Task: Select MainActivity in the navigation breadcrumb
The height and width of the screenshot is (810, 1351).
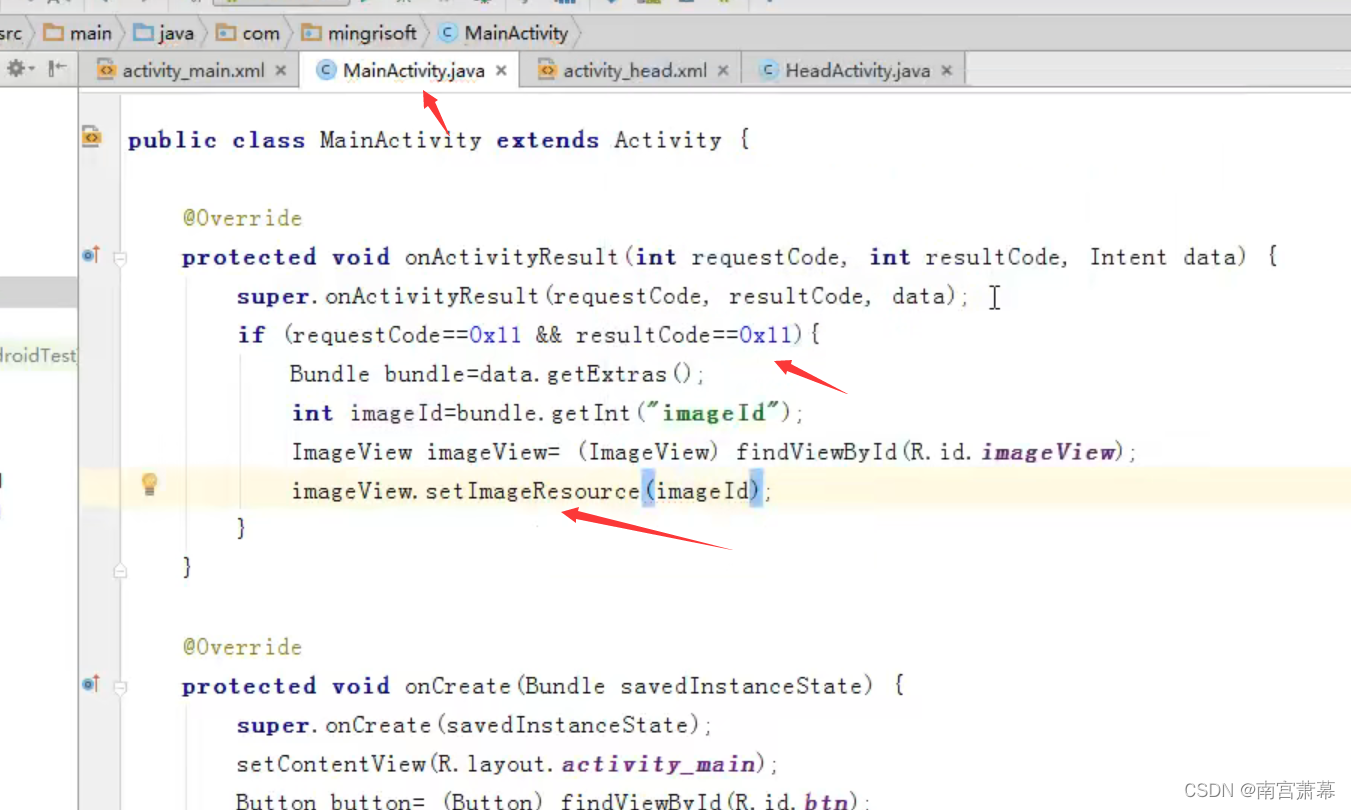Action: 516,33
